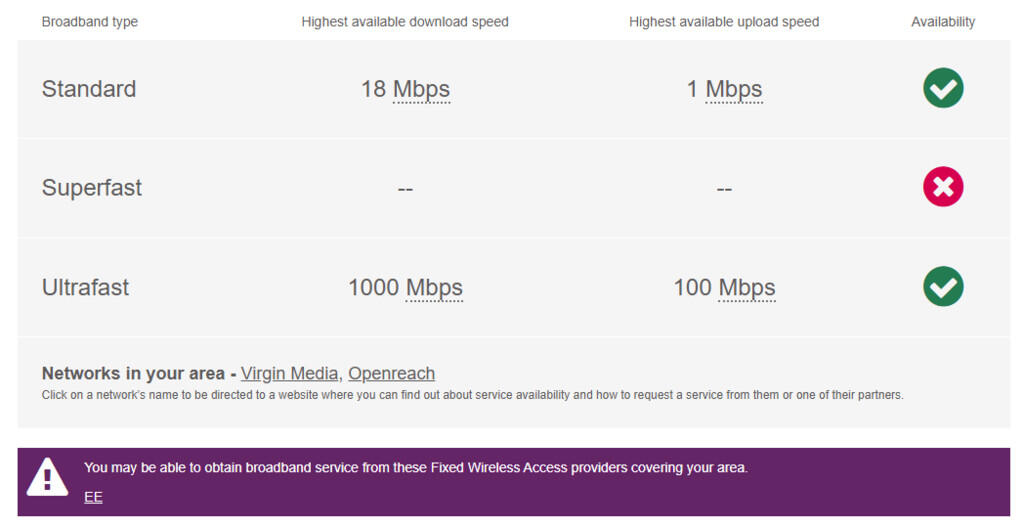The height and width of the screenshot is (529, 1024).
Task: Open the Virgin Media network link
Action: coord(289,374)
